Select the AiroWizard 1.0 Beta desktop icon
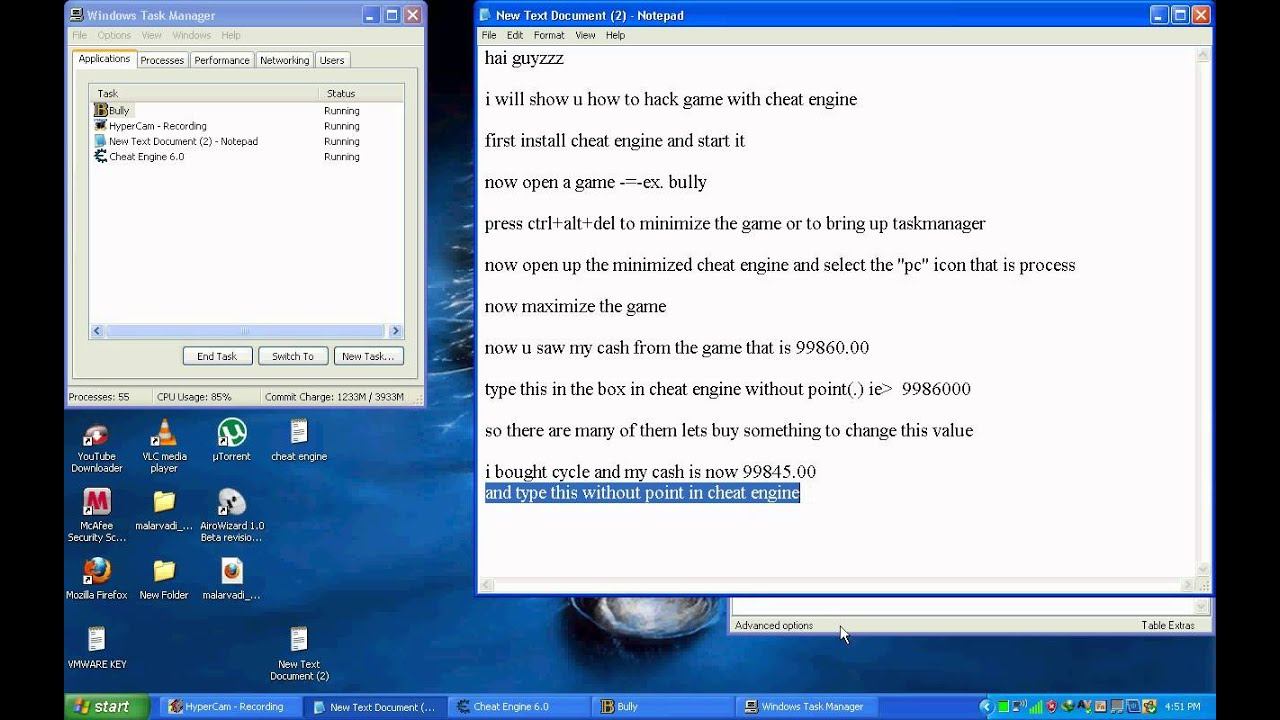 coord(232,502)
